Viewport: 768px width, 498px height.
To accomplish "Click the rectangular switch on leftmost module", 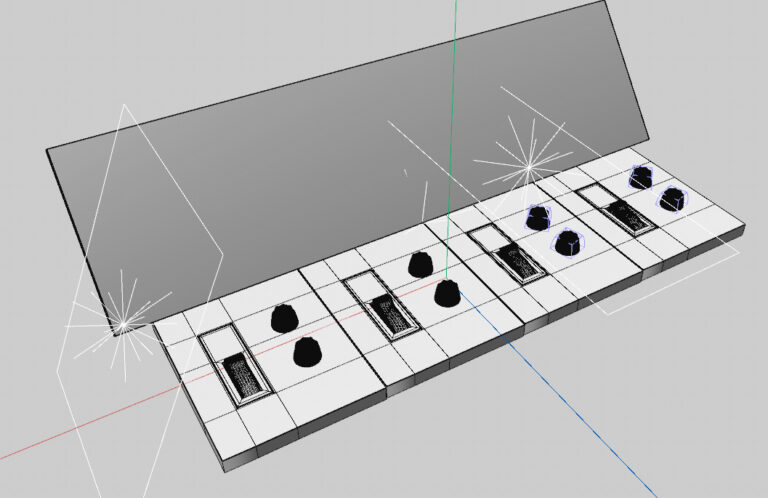I will [242, 376].
